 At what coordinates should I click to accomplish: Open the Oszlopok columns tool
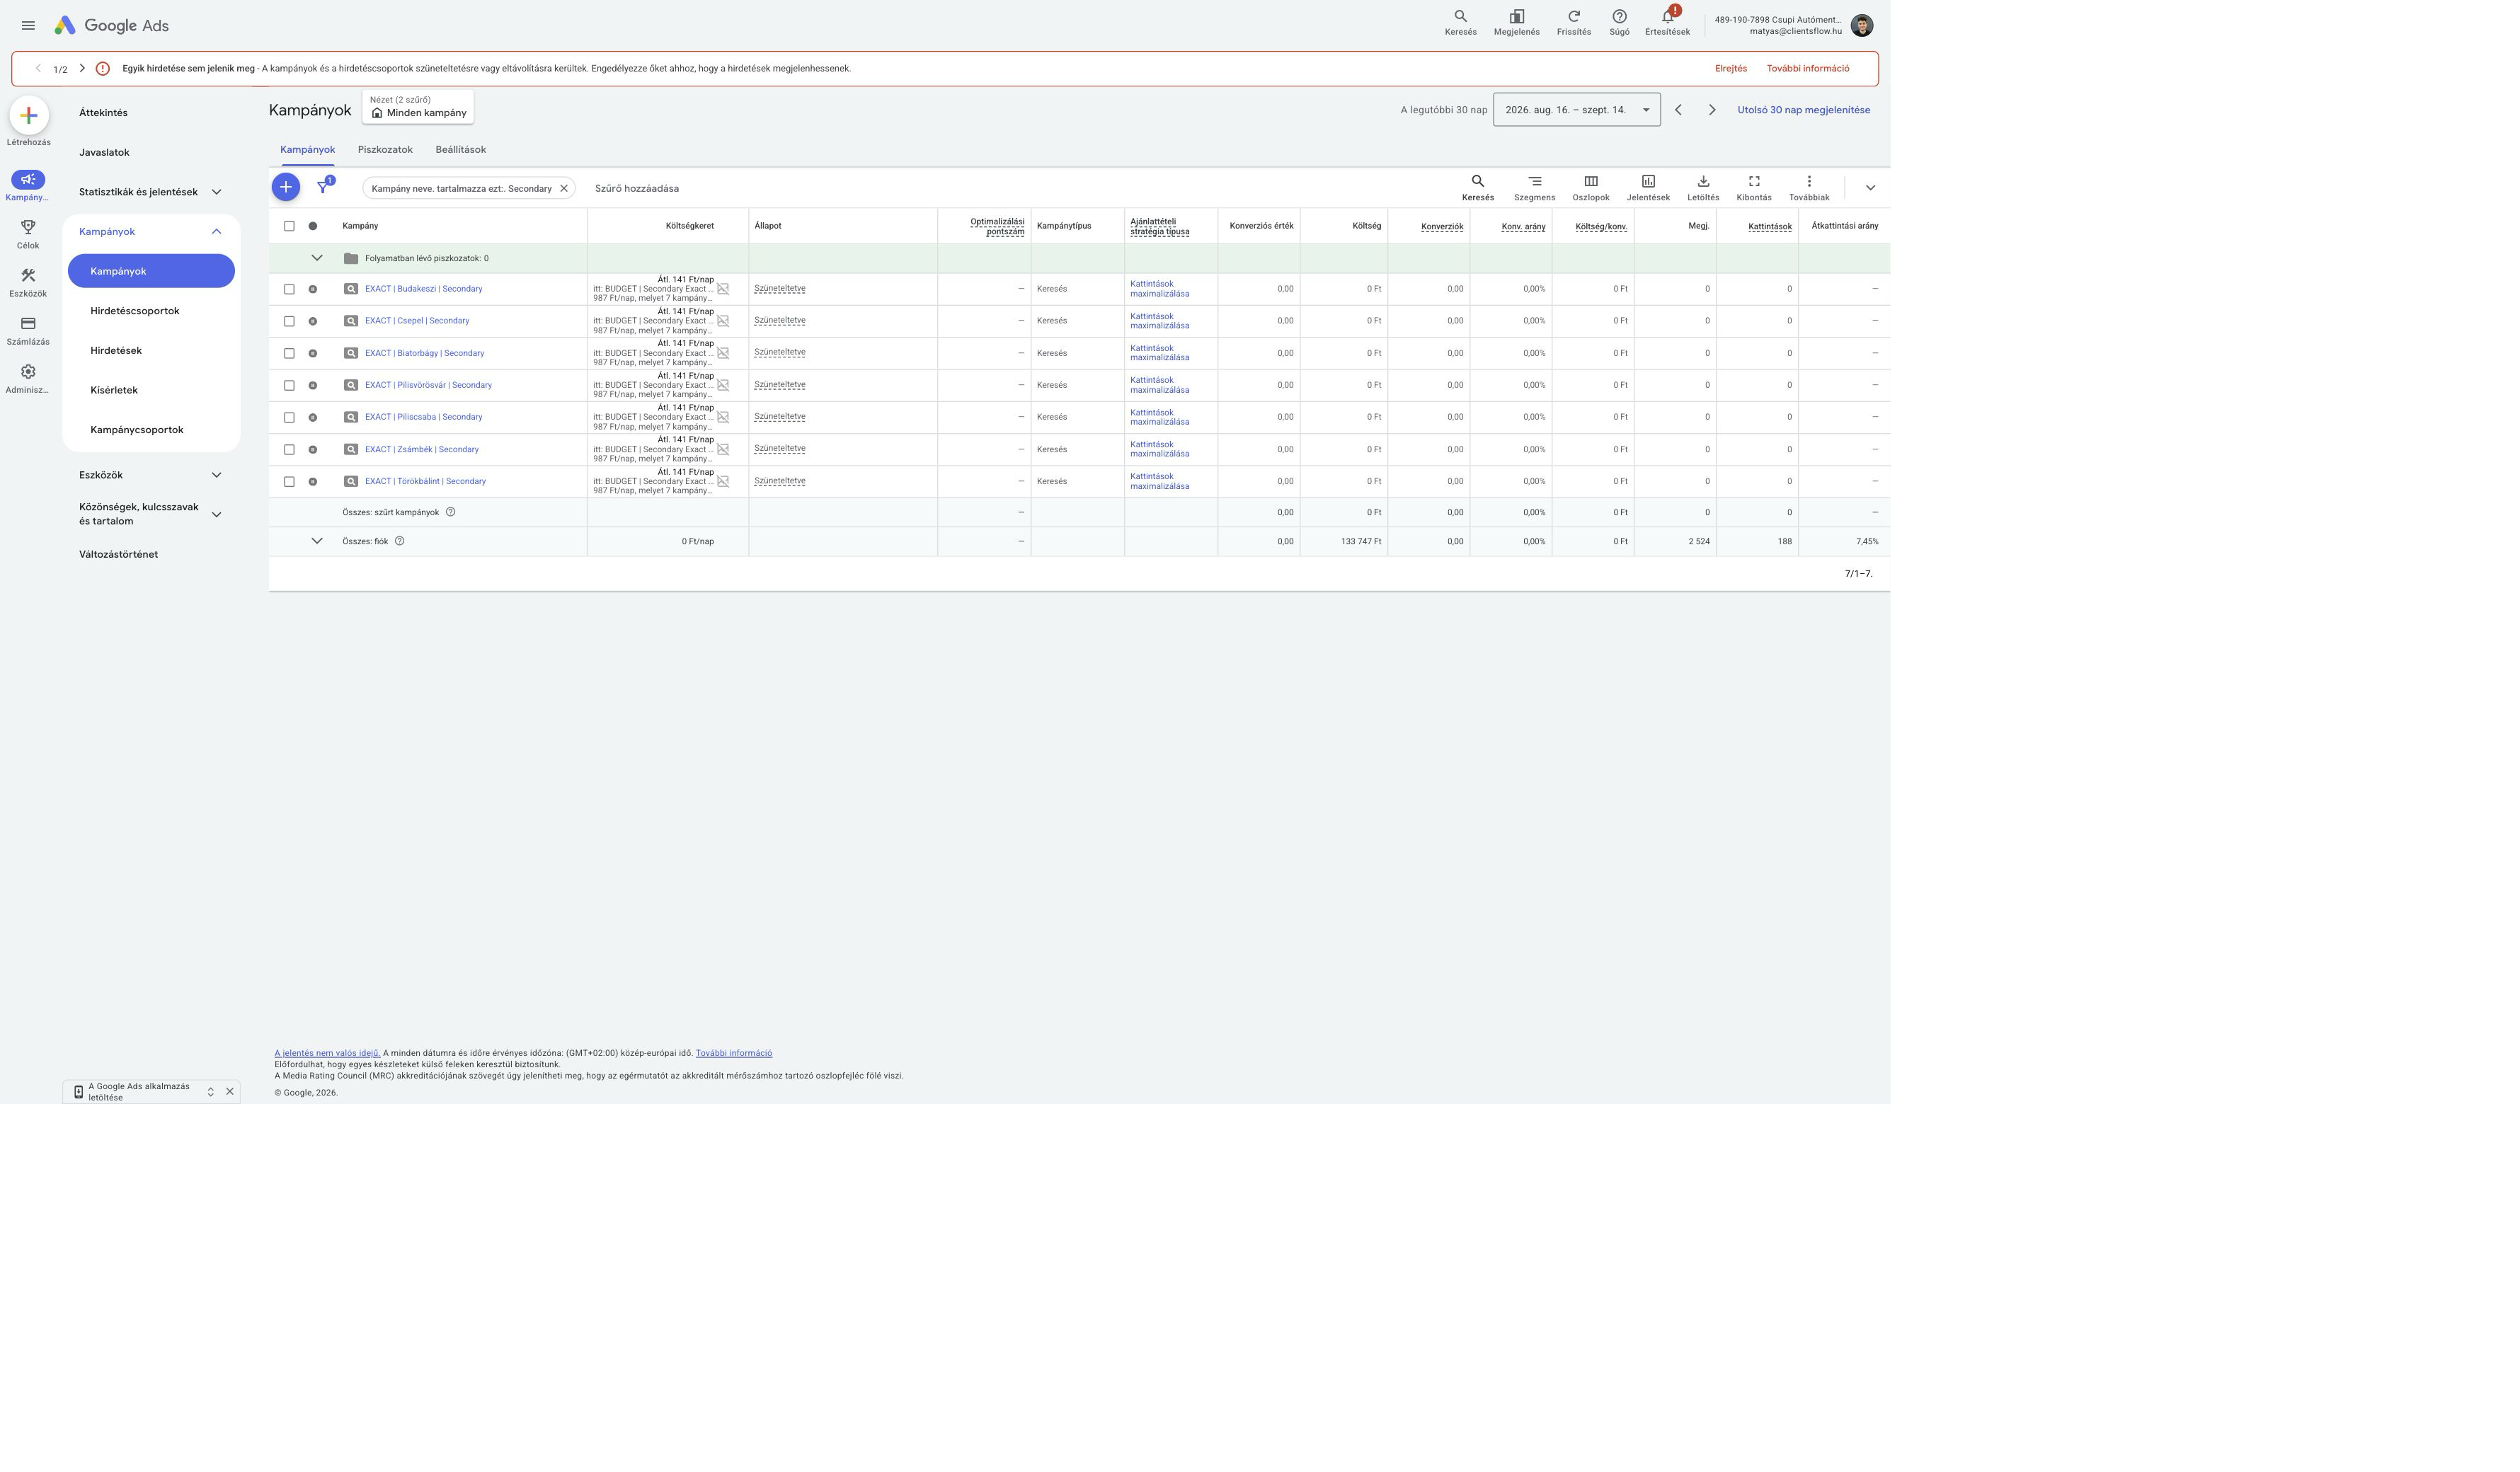(x=1590, y=188)
